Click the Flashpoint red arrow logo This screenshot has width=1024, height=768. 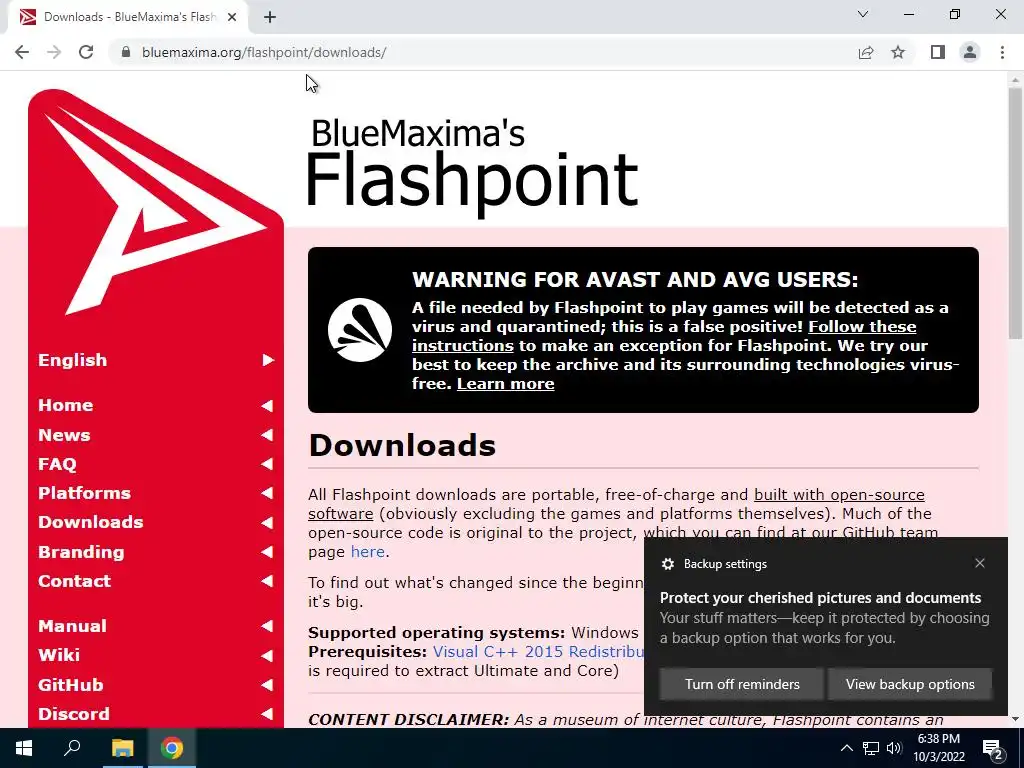(155, 204)
